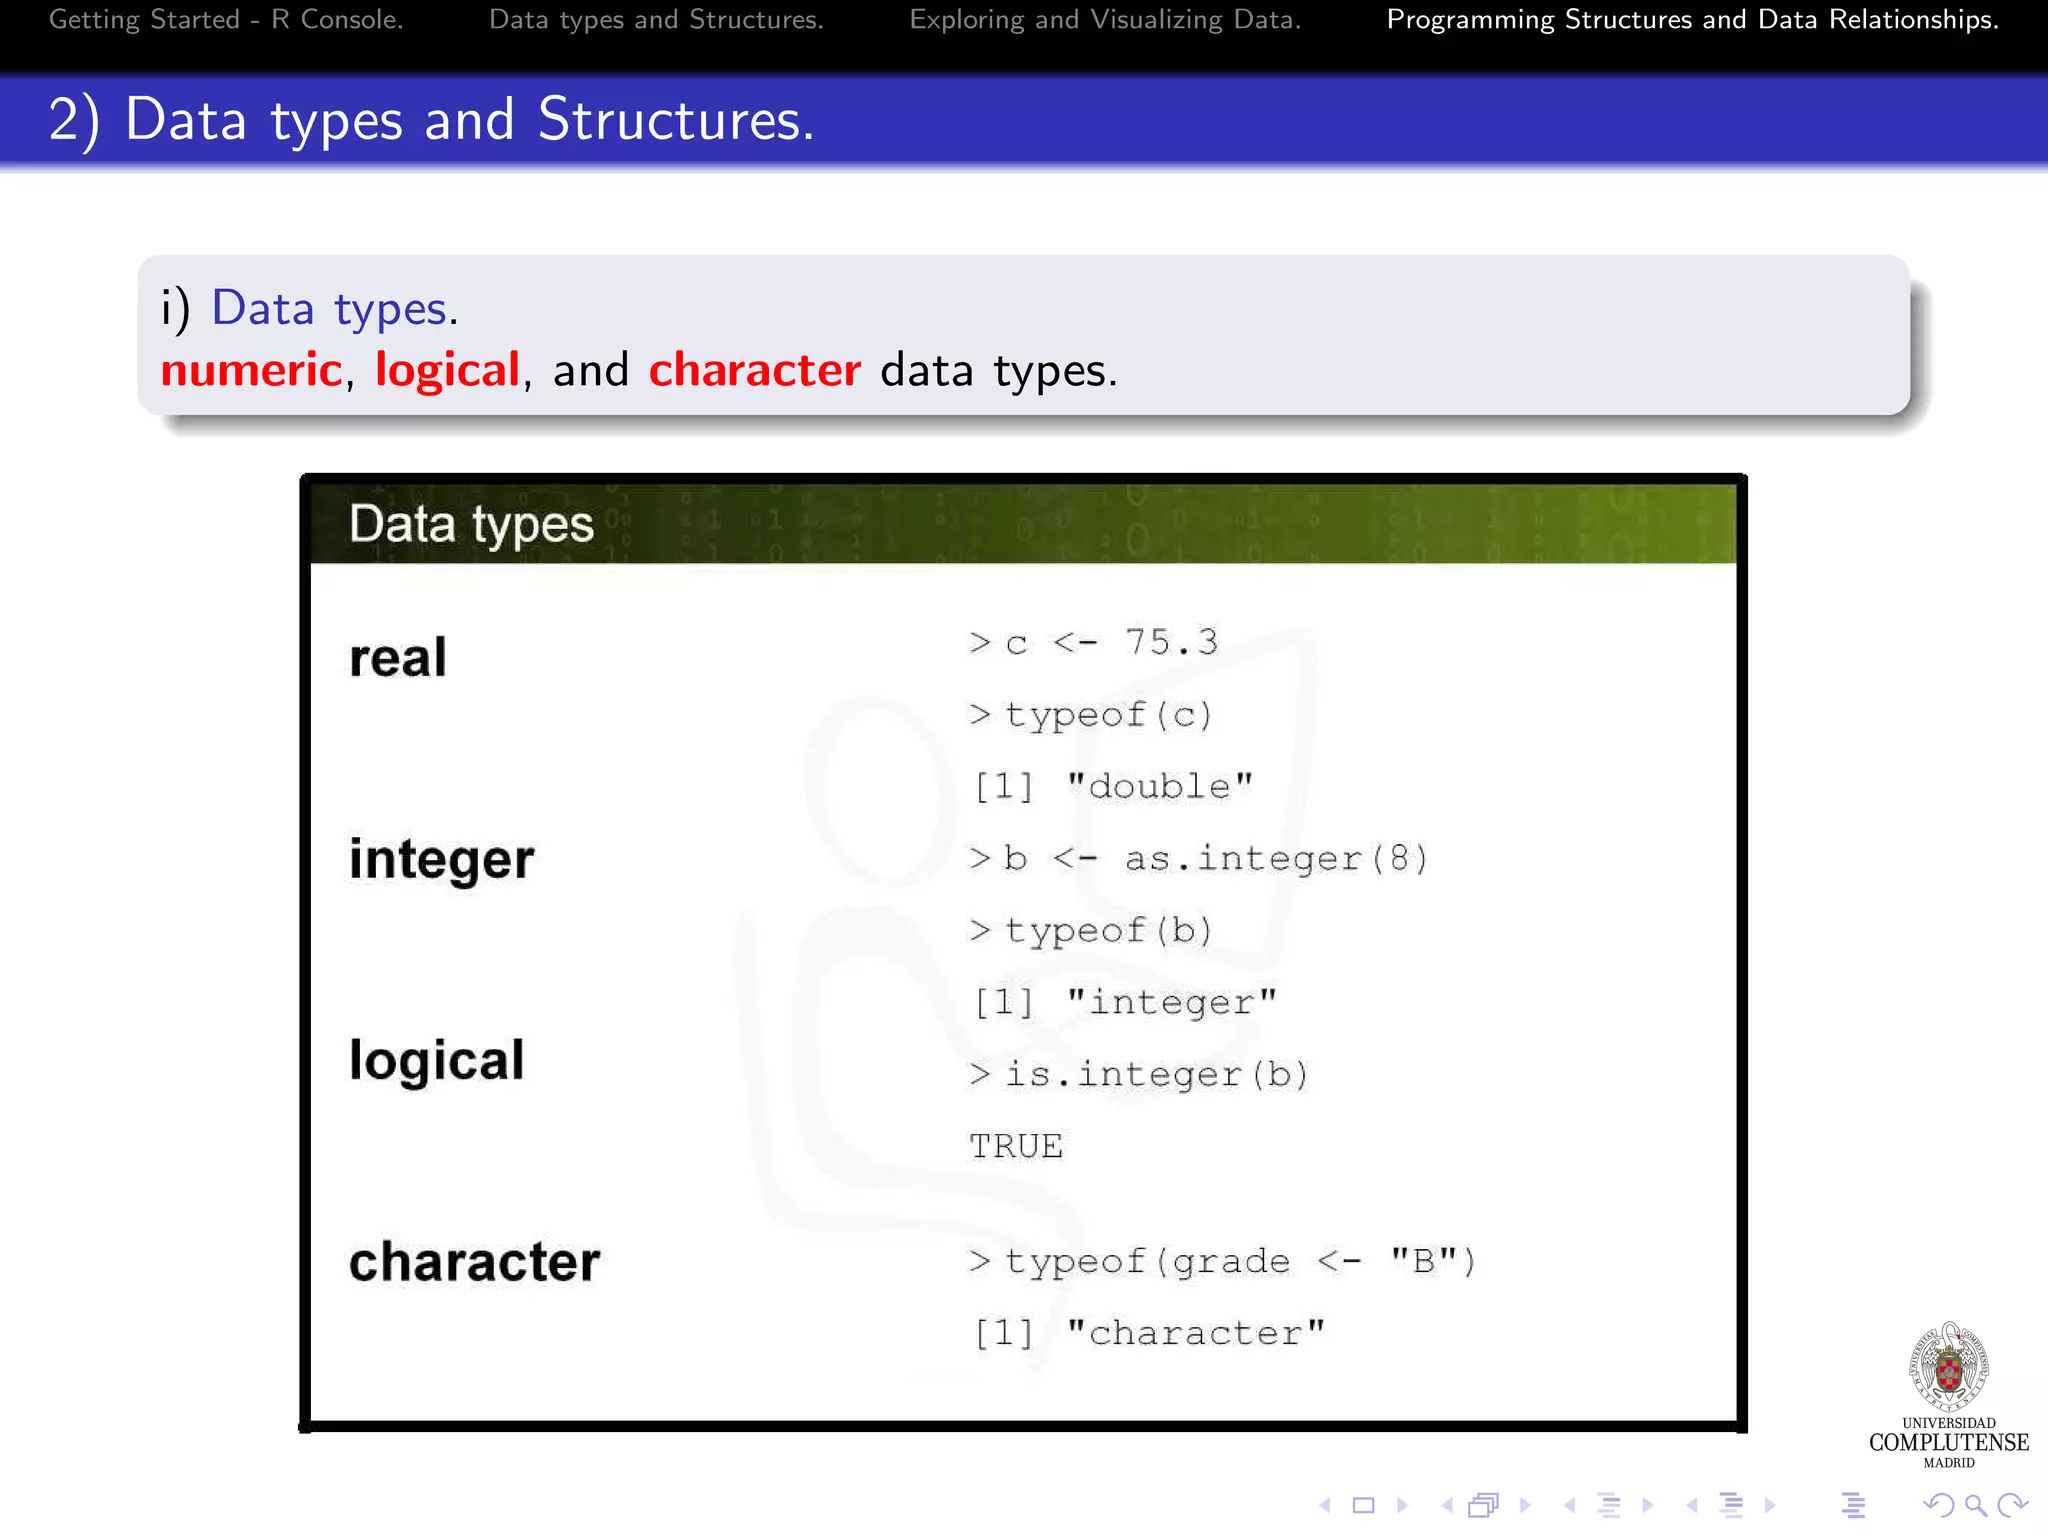Click the single slide rectangle icon
This screenshot has height=1536, width=2048.
(x=1363, y=1505)
